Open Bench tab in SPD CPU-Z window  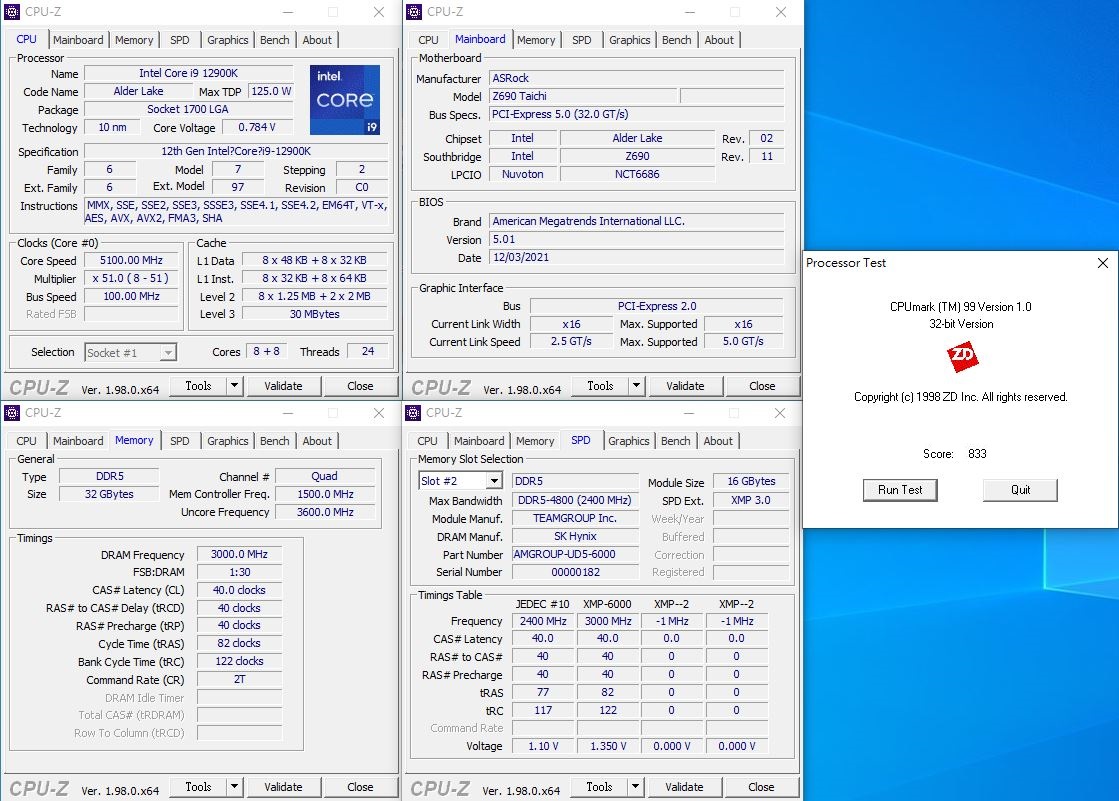tap(675, 441)
